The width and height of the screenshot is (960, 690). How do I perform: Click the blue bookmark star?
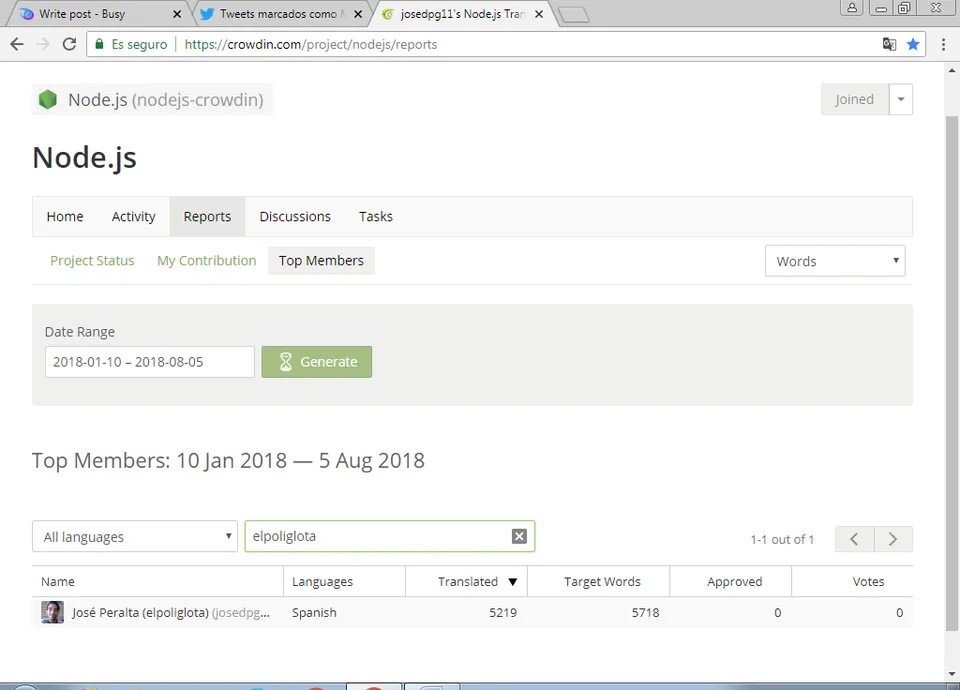click(913, 44)
